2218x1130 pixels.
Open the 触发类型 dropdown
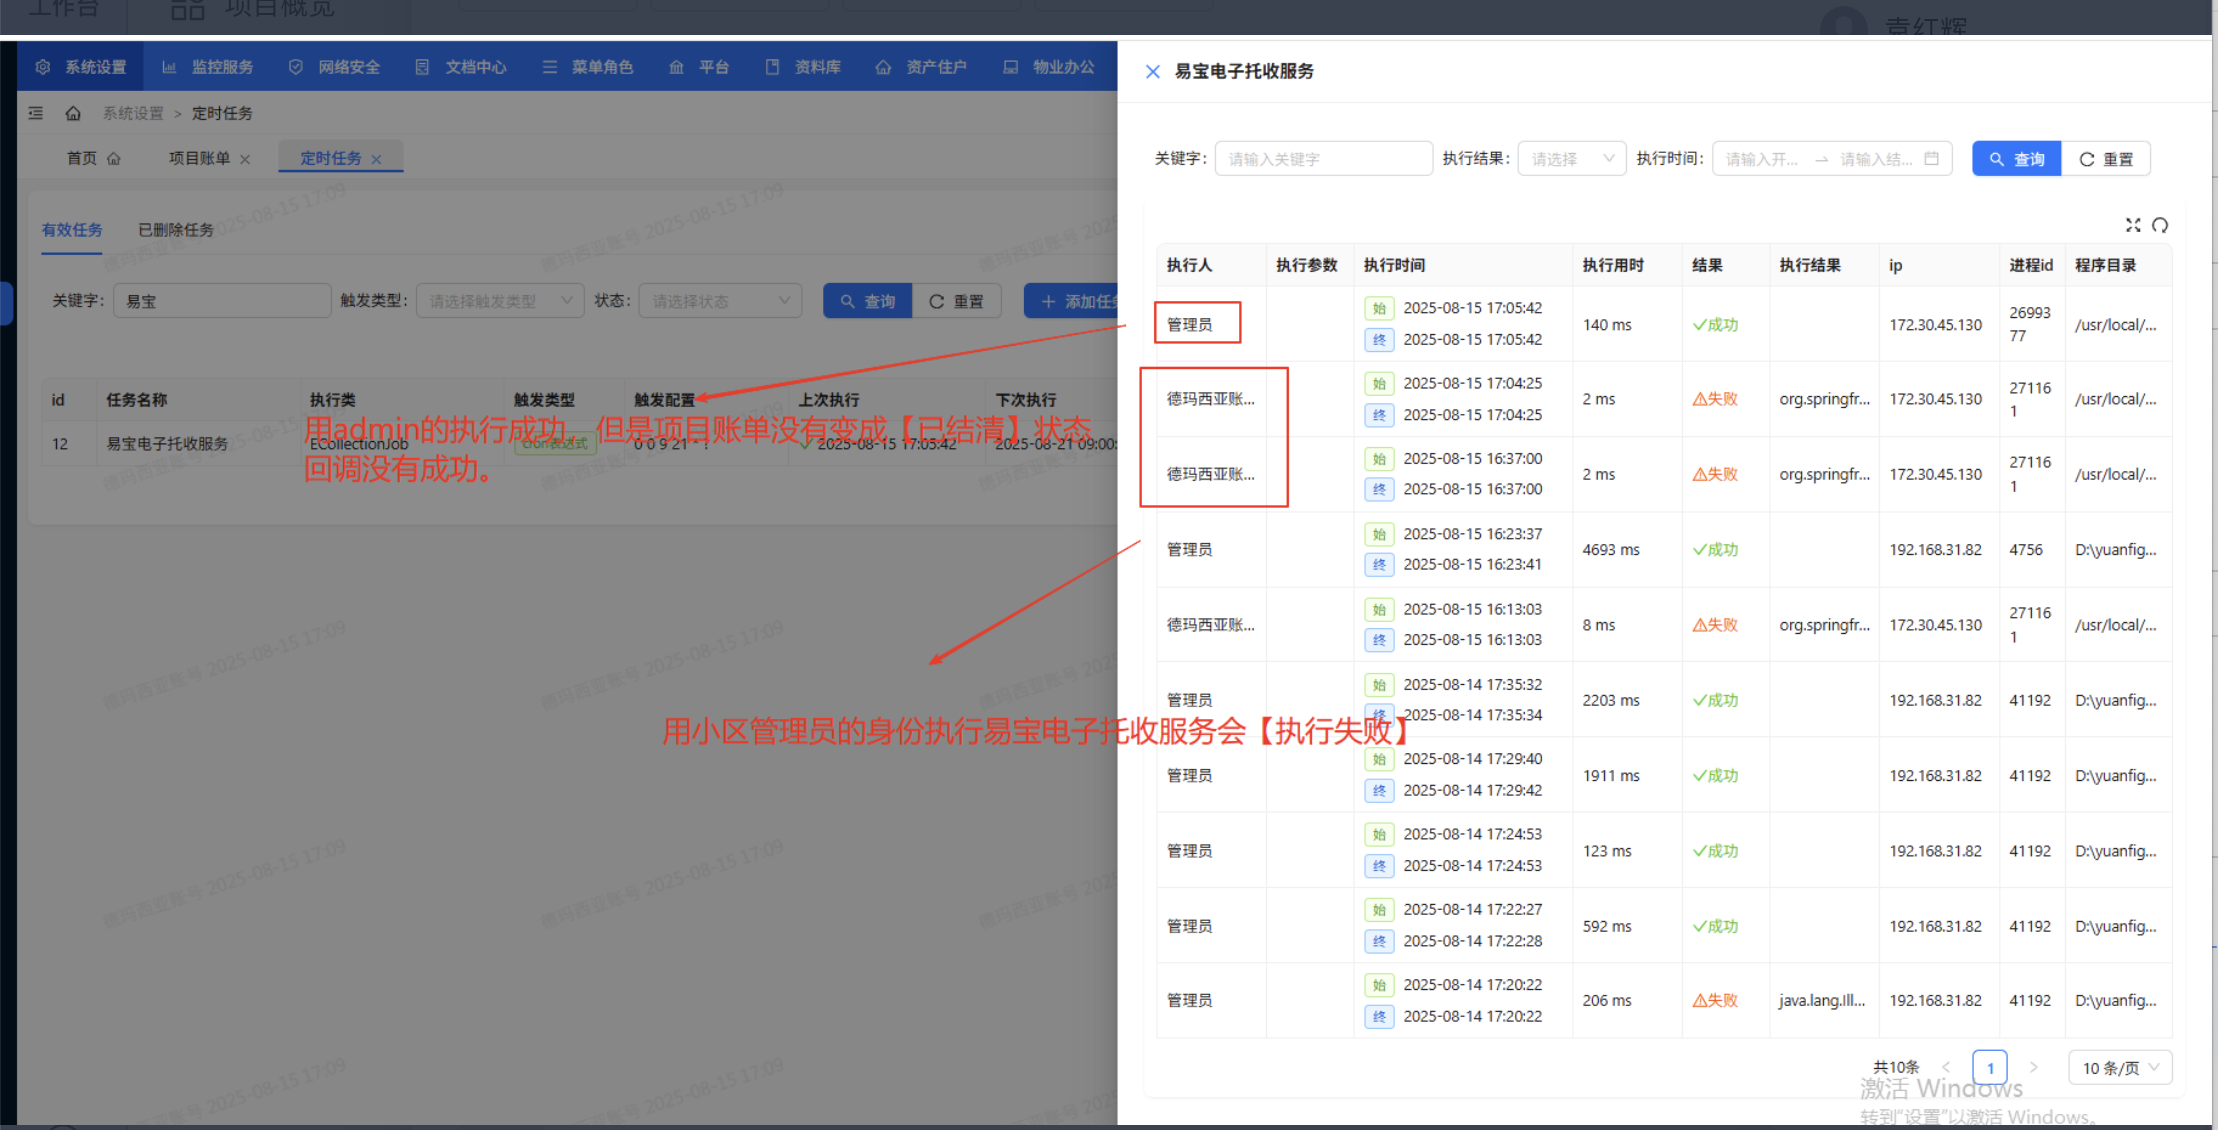click(x=500, y=301)
